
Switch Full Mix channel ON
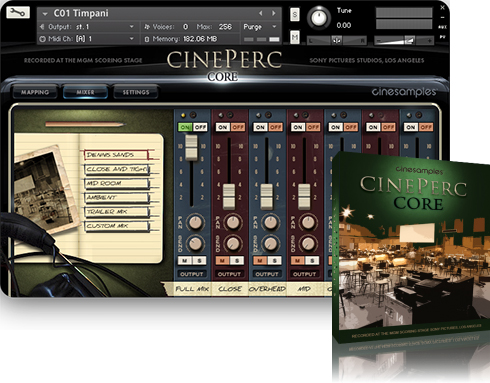coord(185,127)
